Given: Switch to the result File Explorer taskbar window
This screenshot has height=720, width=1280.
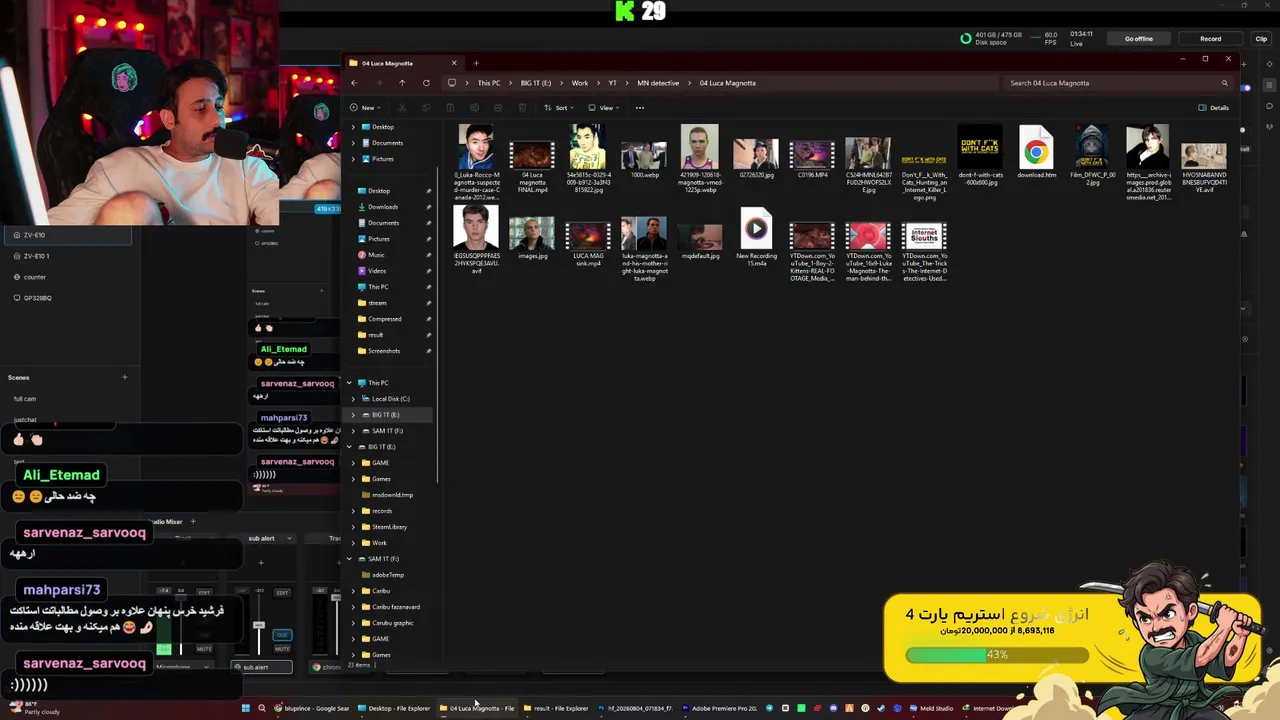Looking at the screenshot, I should coord(556,708).
